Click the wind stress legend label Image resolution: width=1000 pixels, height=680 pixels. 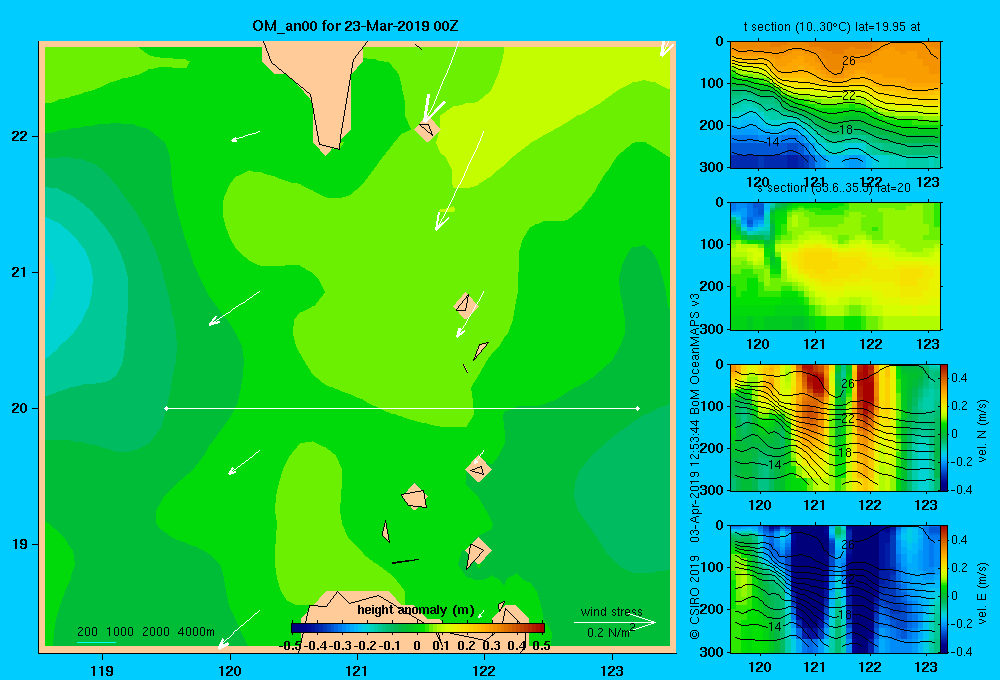point(611,612)
